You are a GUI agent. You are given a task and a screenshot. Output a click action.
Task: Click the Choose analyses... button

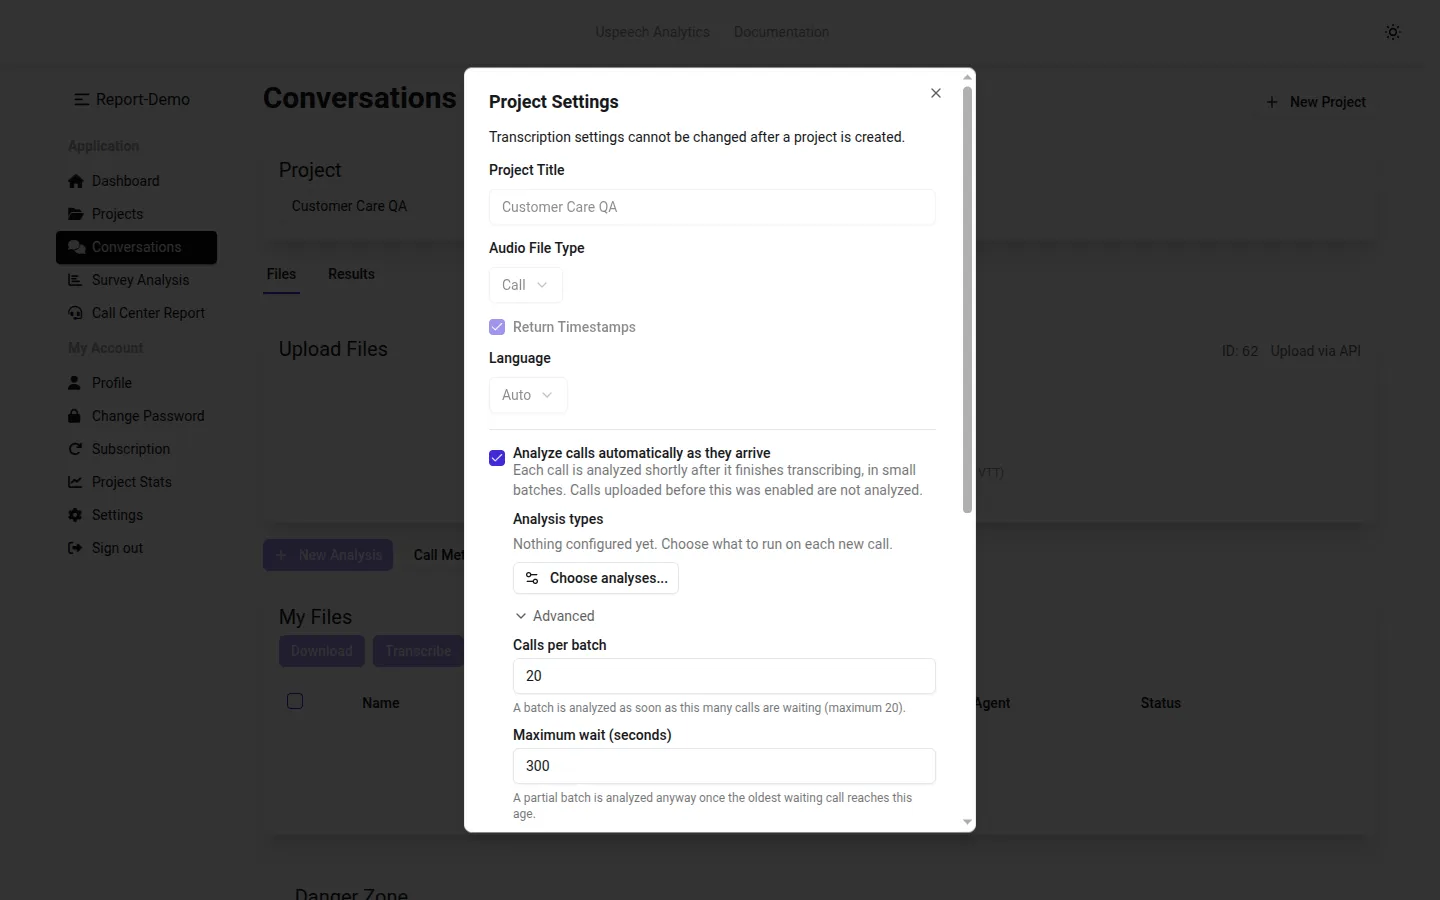[x=596, y=578]
